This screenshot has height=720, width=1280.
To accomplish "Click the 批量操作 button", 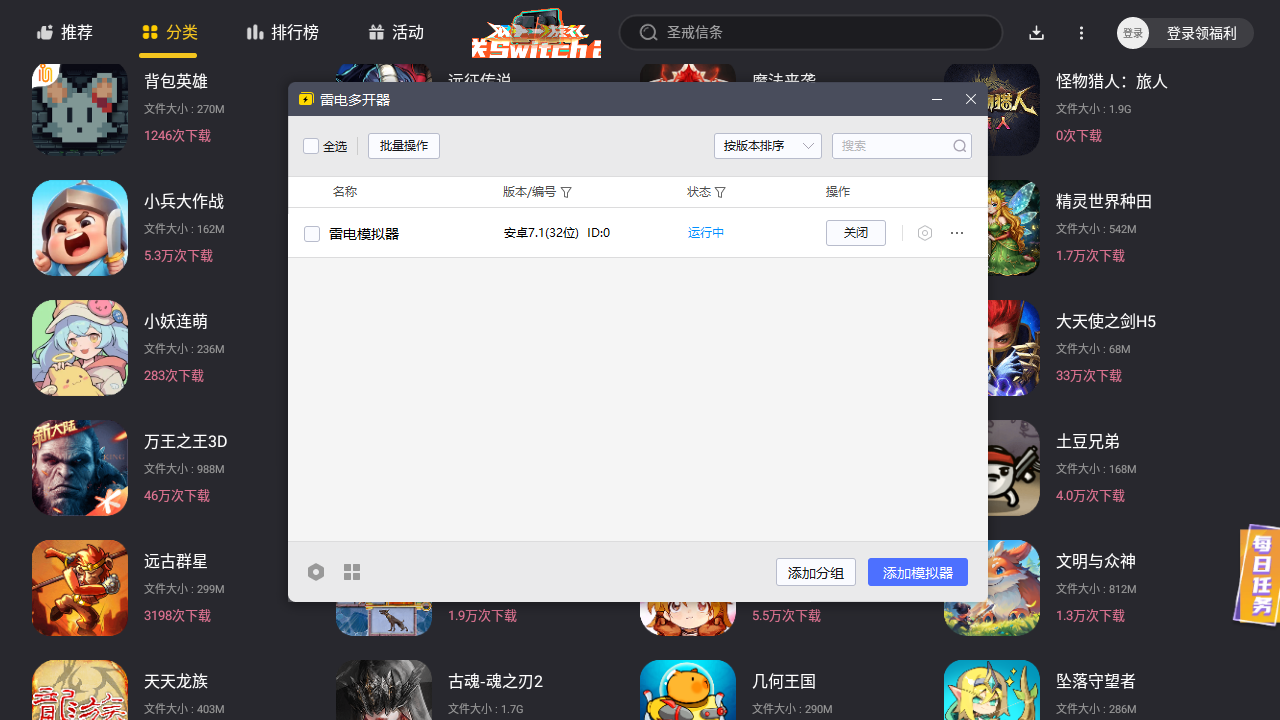I will [x=403, y=145].
